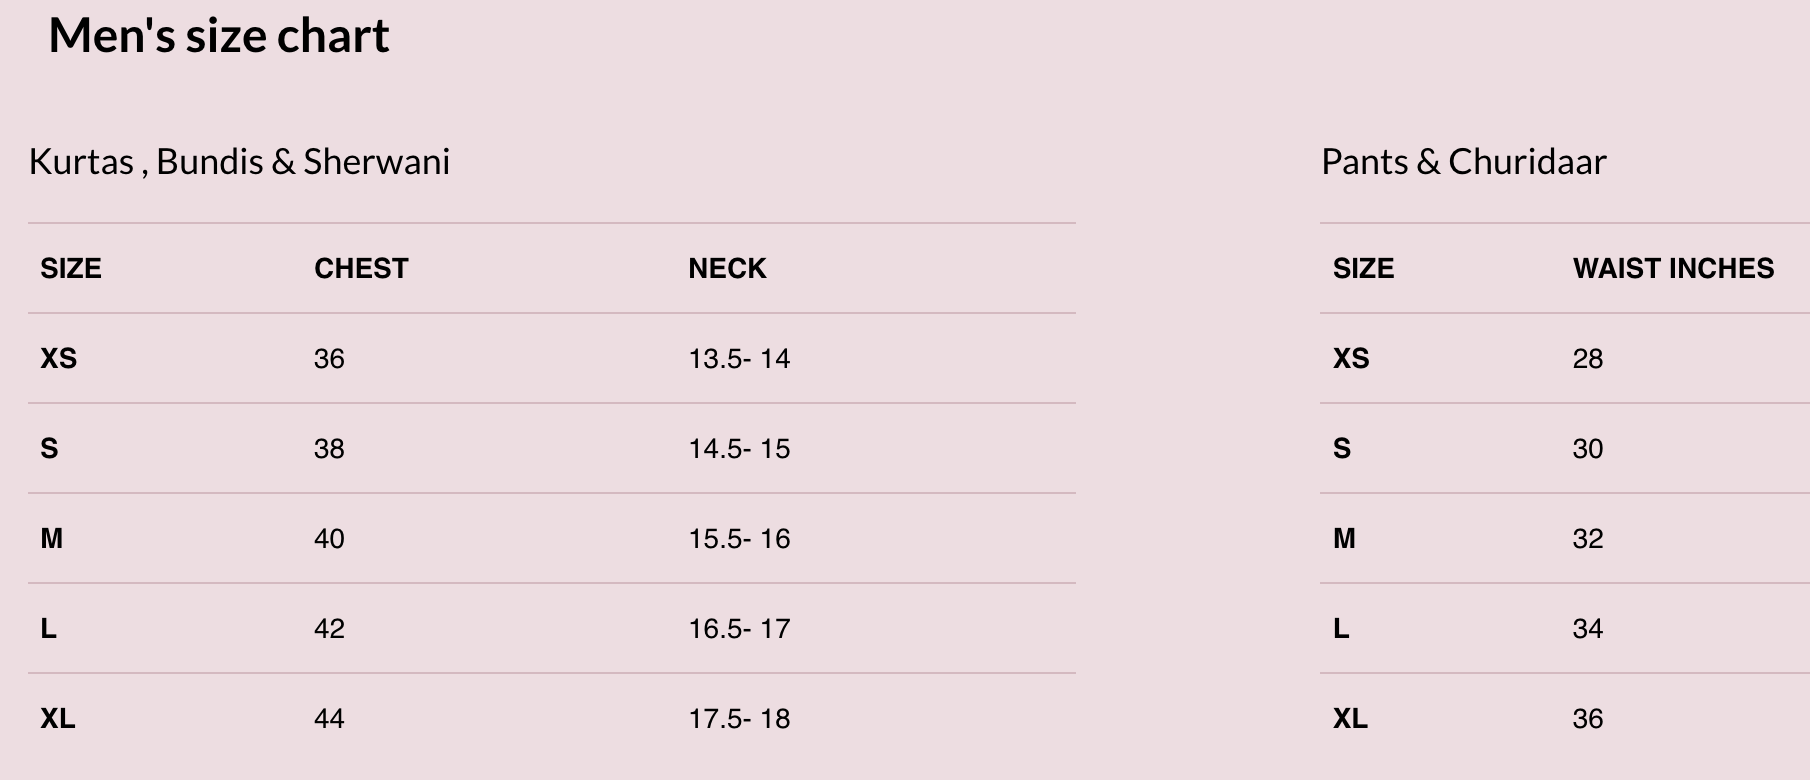Click the SIZE header in pants table
Image resolution: width=1810 pixels, height=780 pixels.
pos(1363,268)
